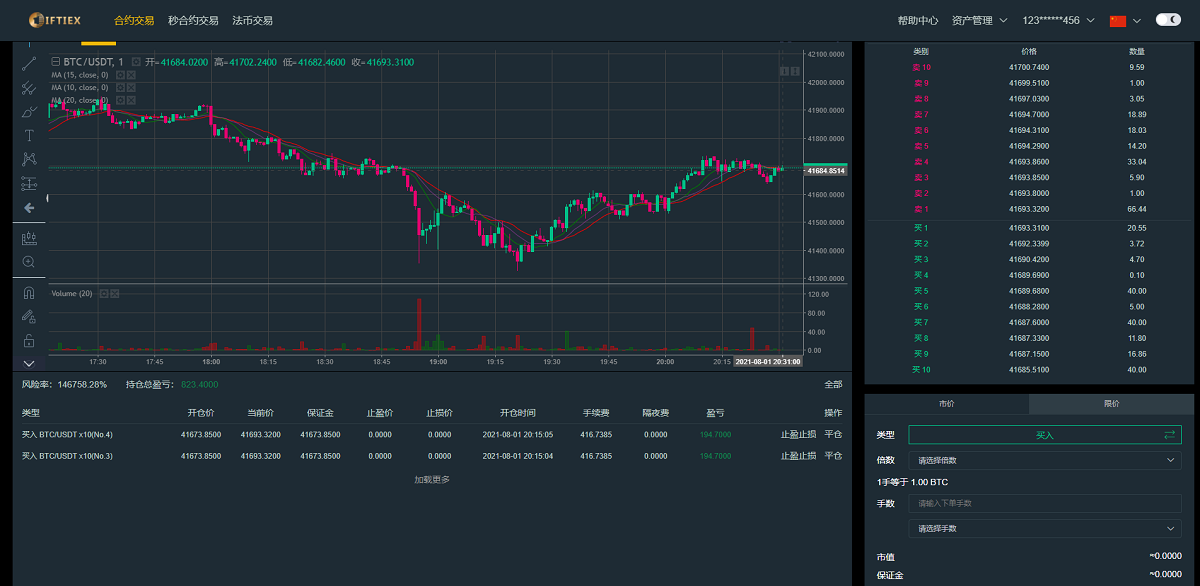Open the pattern drawing tool

(x=28, y=159)
